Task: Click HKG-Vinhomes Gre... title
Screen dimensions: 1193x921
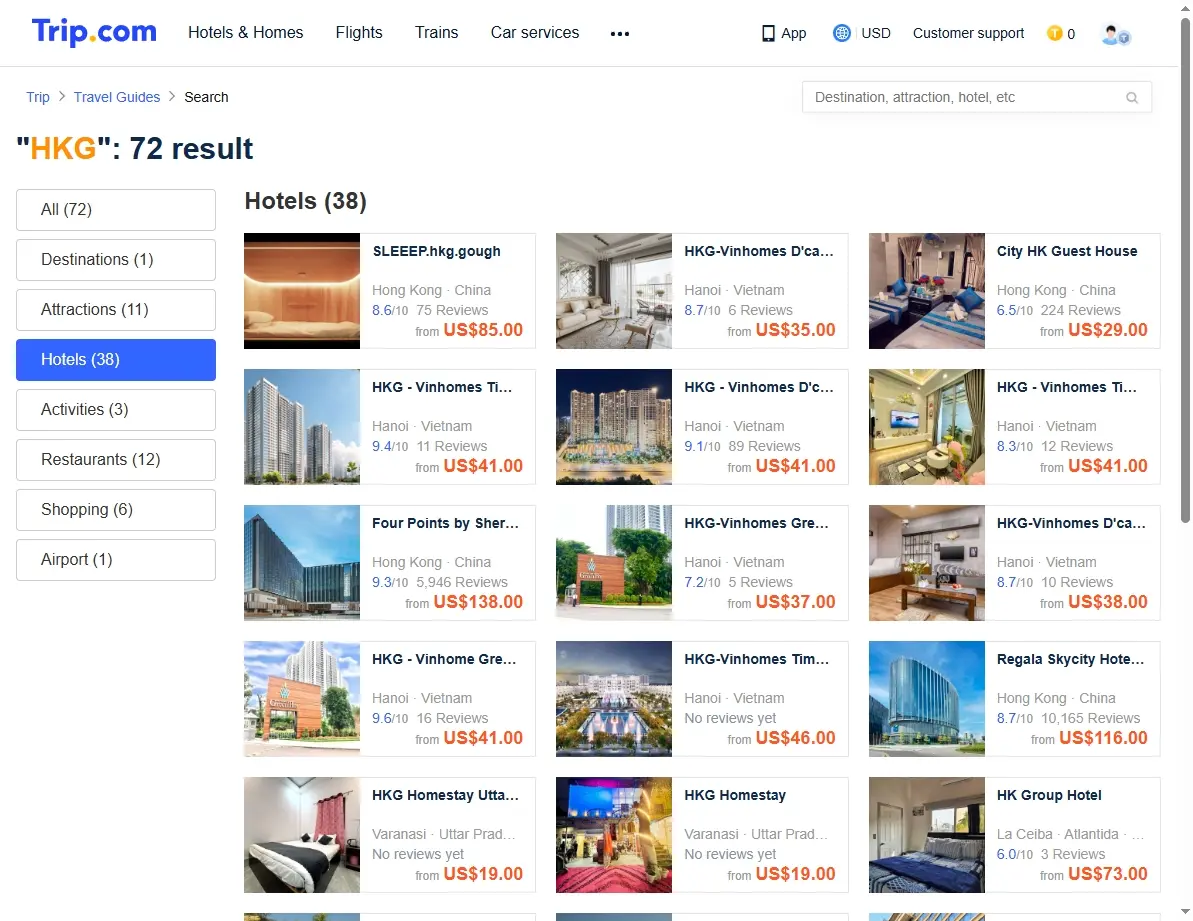Action: (756, 523)
